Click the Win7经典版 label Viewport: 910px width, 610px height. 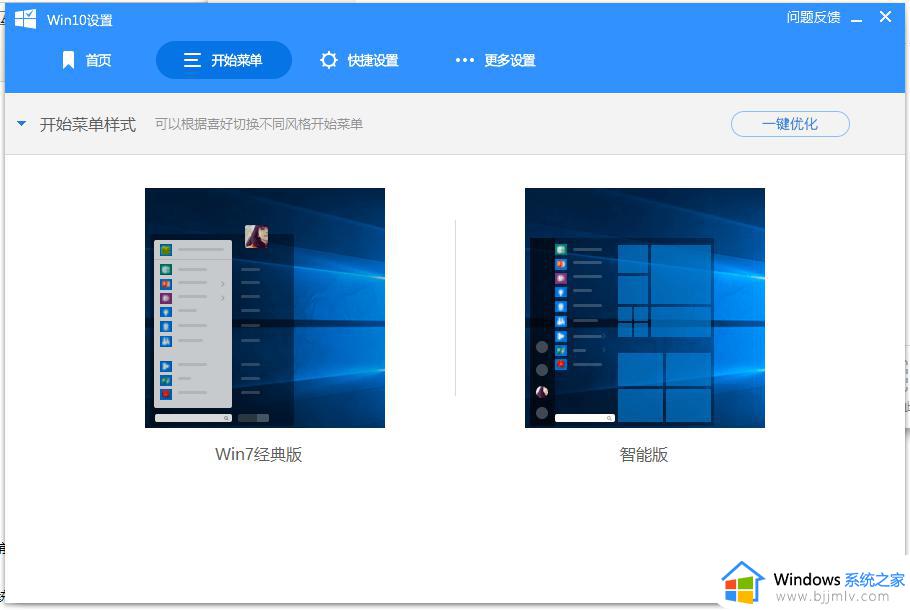click(258, 454)
